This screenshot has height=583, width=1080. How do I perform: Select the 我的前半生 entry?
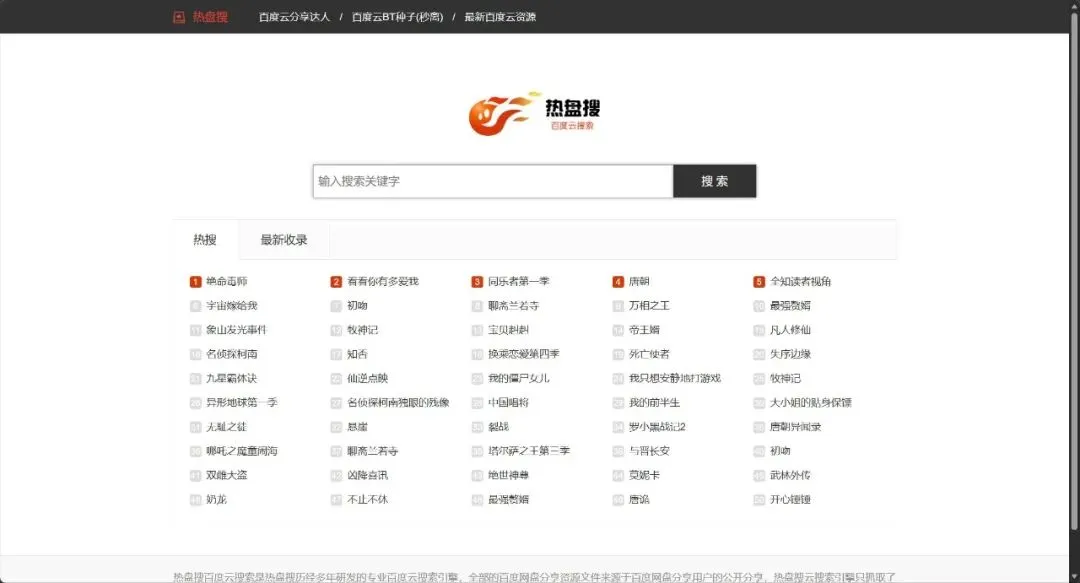point(654,402)
